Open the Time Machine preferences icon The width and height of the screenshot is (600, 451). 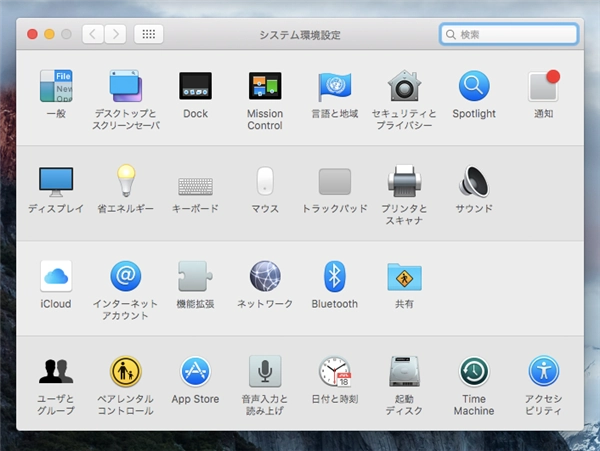pos(474,371)
